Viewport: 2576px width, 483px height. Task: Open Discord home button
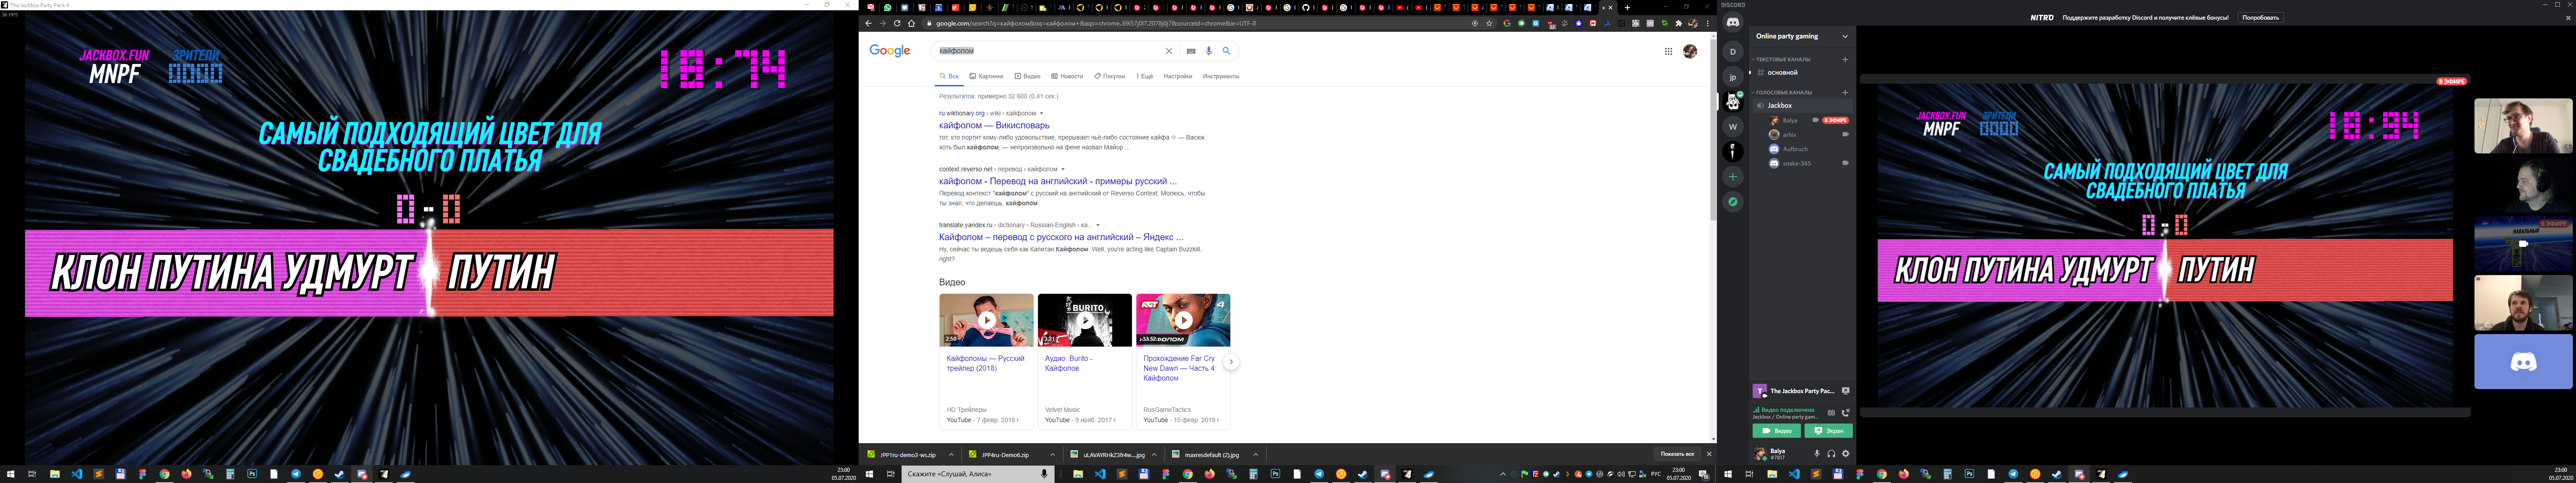1733,22
